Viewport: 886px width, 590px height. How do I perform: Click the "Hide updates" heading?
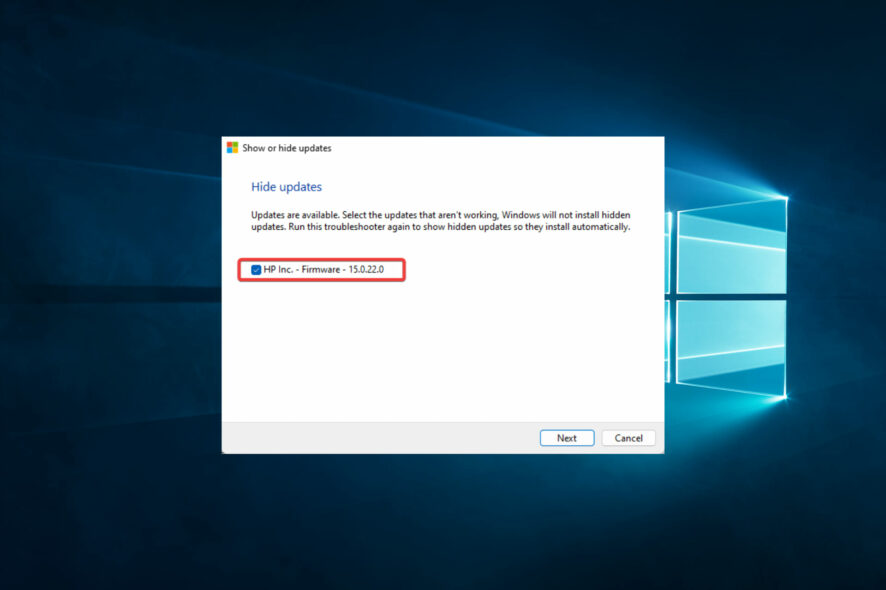click(x=286, y=187)
